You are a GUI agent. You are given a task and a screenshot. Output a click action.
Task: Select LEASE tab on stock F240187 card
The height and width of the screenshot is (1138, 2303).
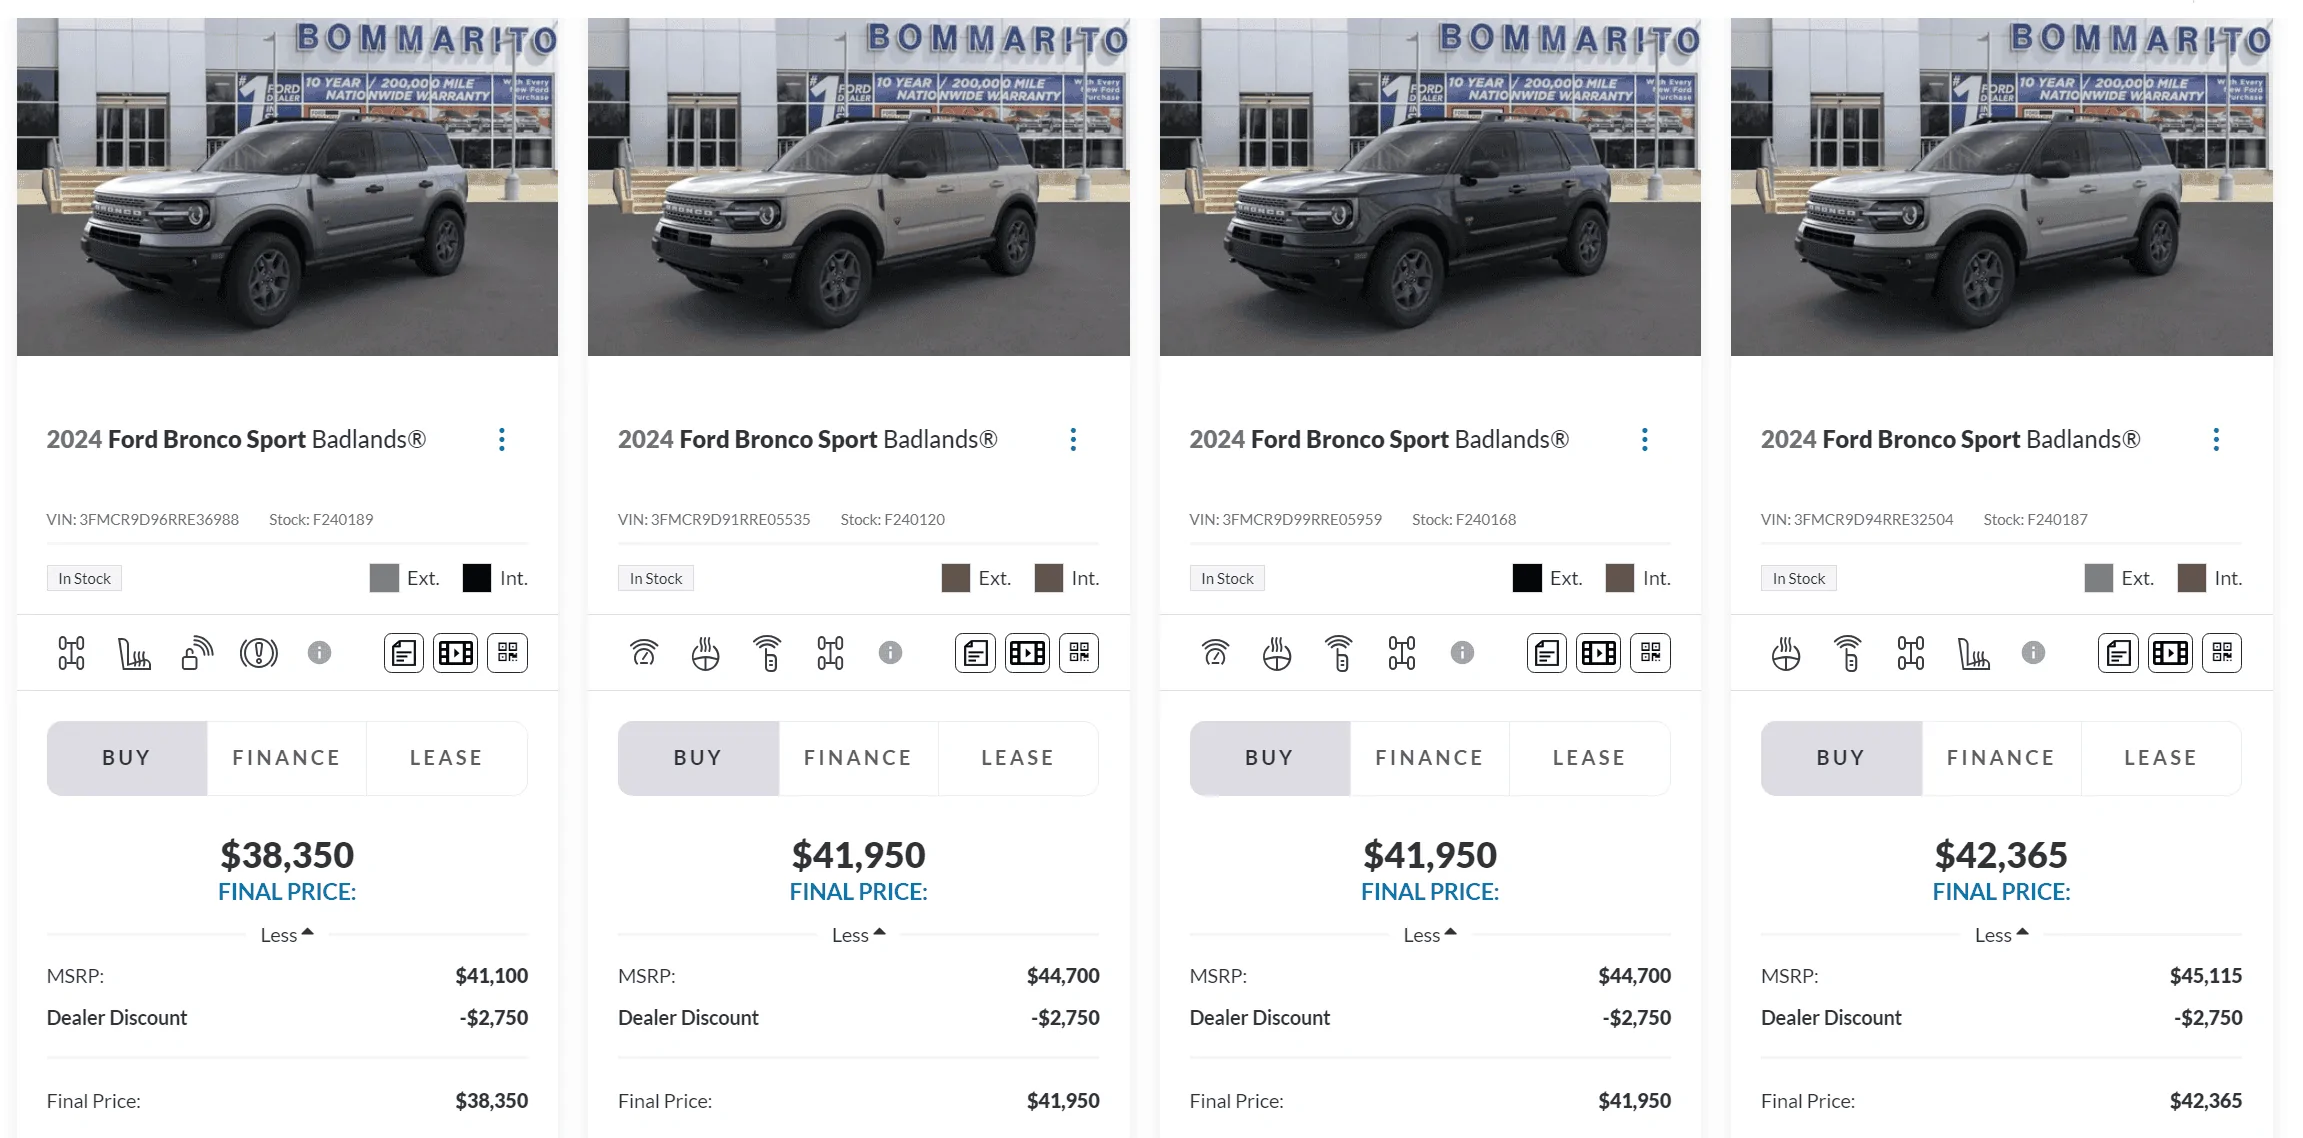[x=2160, y=758]
